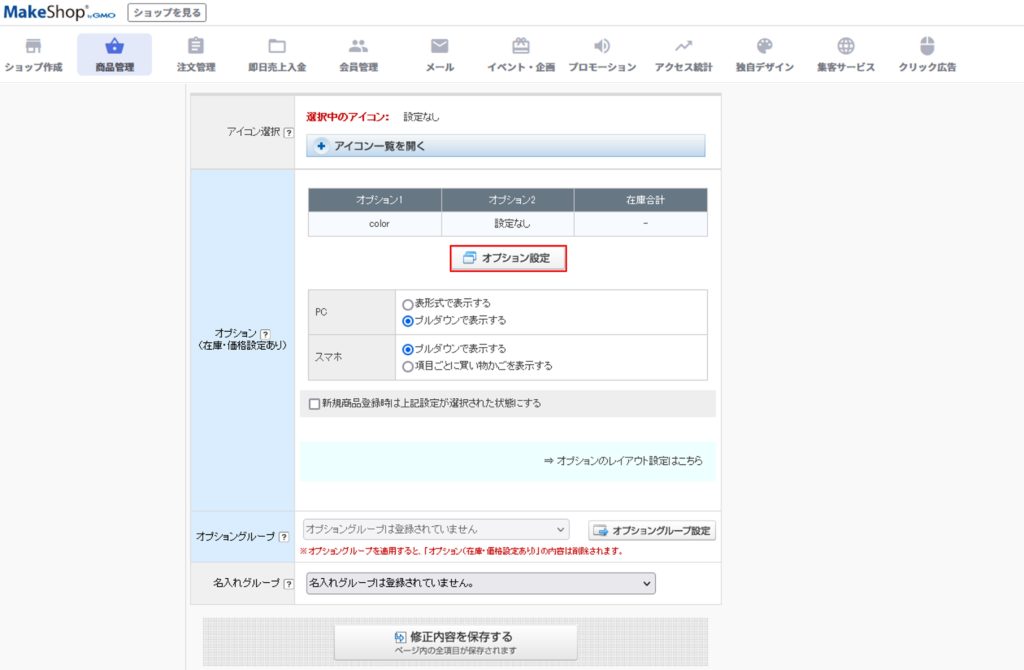Click the help icon beside アイコン選択
The height and width of the screenshot is (670, 1024).
288,133
